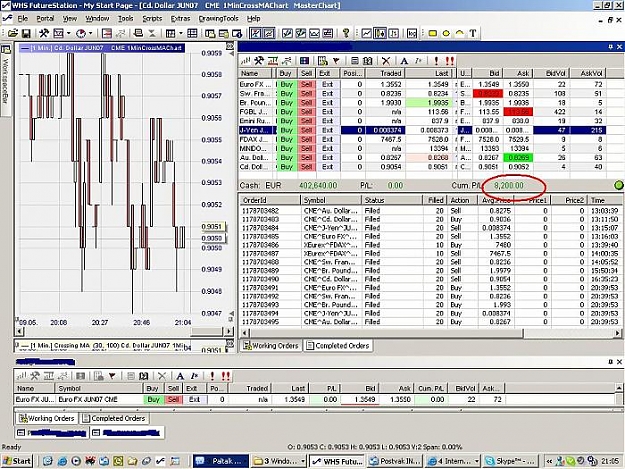
Task: Toggle the second highlighted chart mode button
Action: [x=269, y=33]
